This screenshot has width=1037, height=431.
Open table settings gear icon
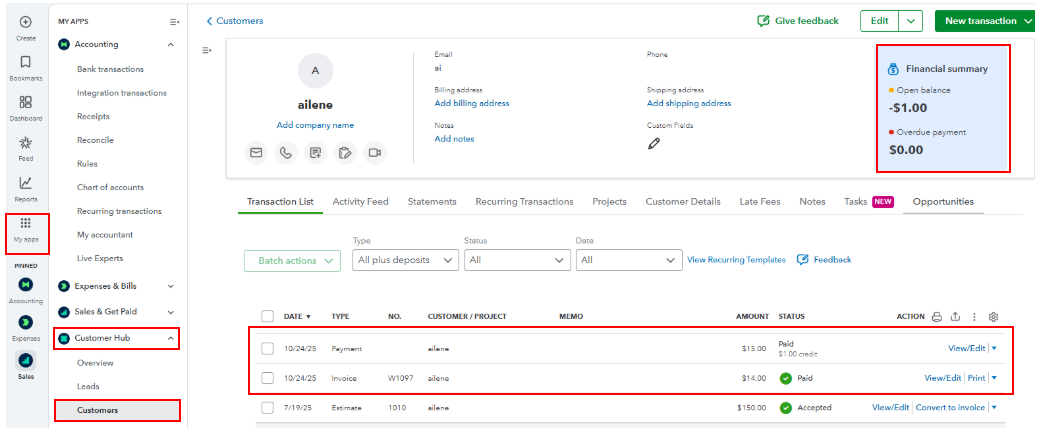[x=993, y=317]
